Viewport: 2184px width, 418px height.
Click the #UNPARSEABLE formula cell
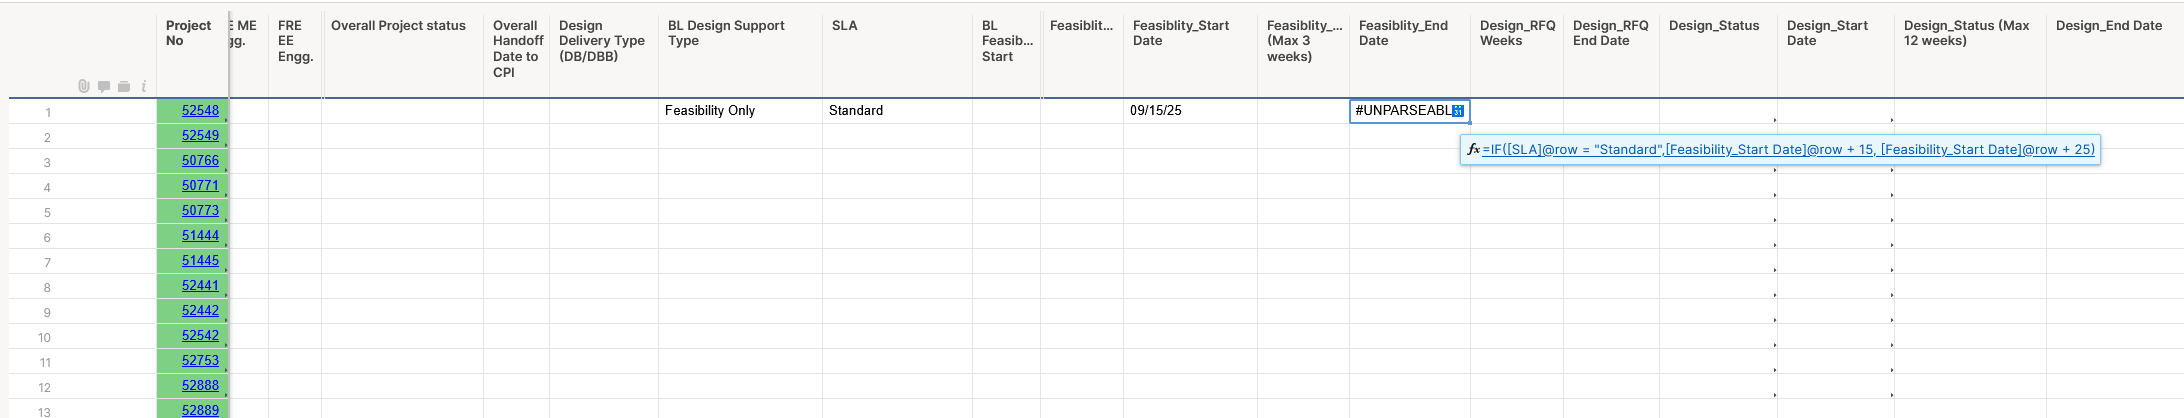[x=1410, y=111]
